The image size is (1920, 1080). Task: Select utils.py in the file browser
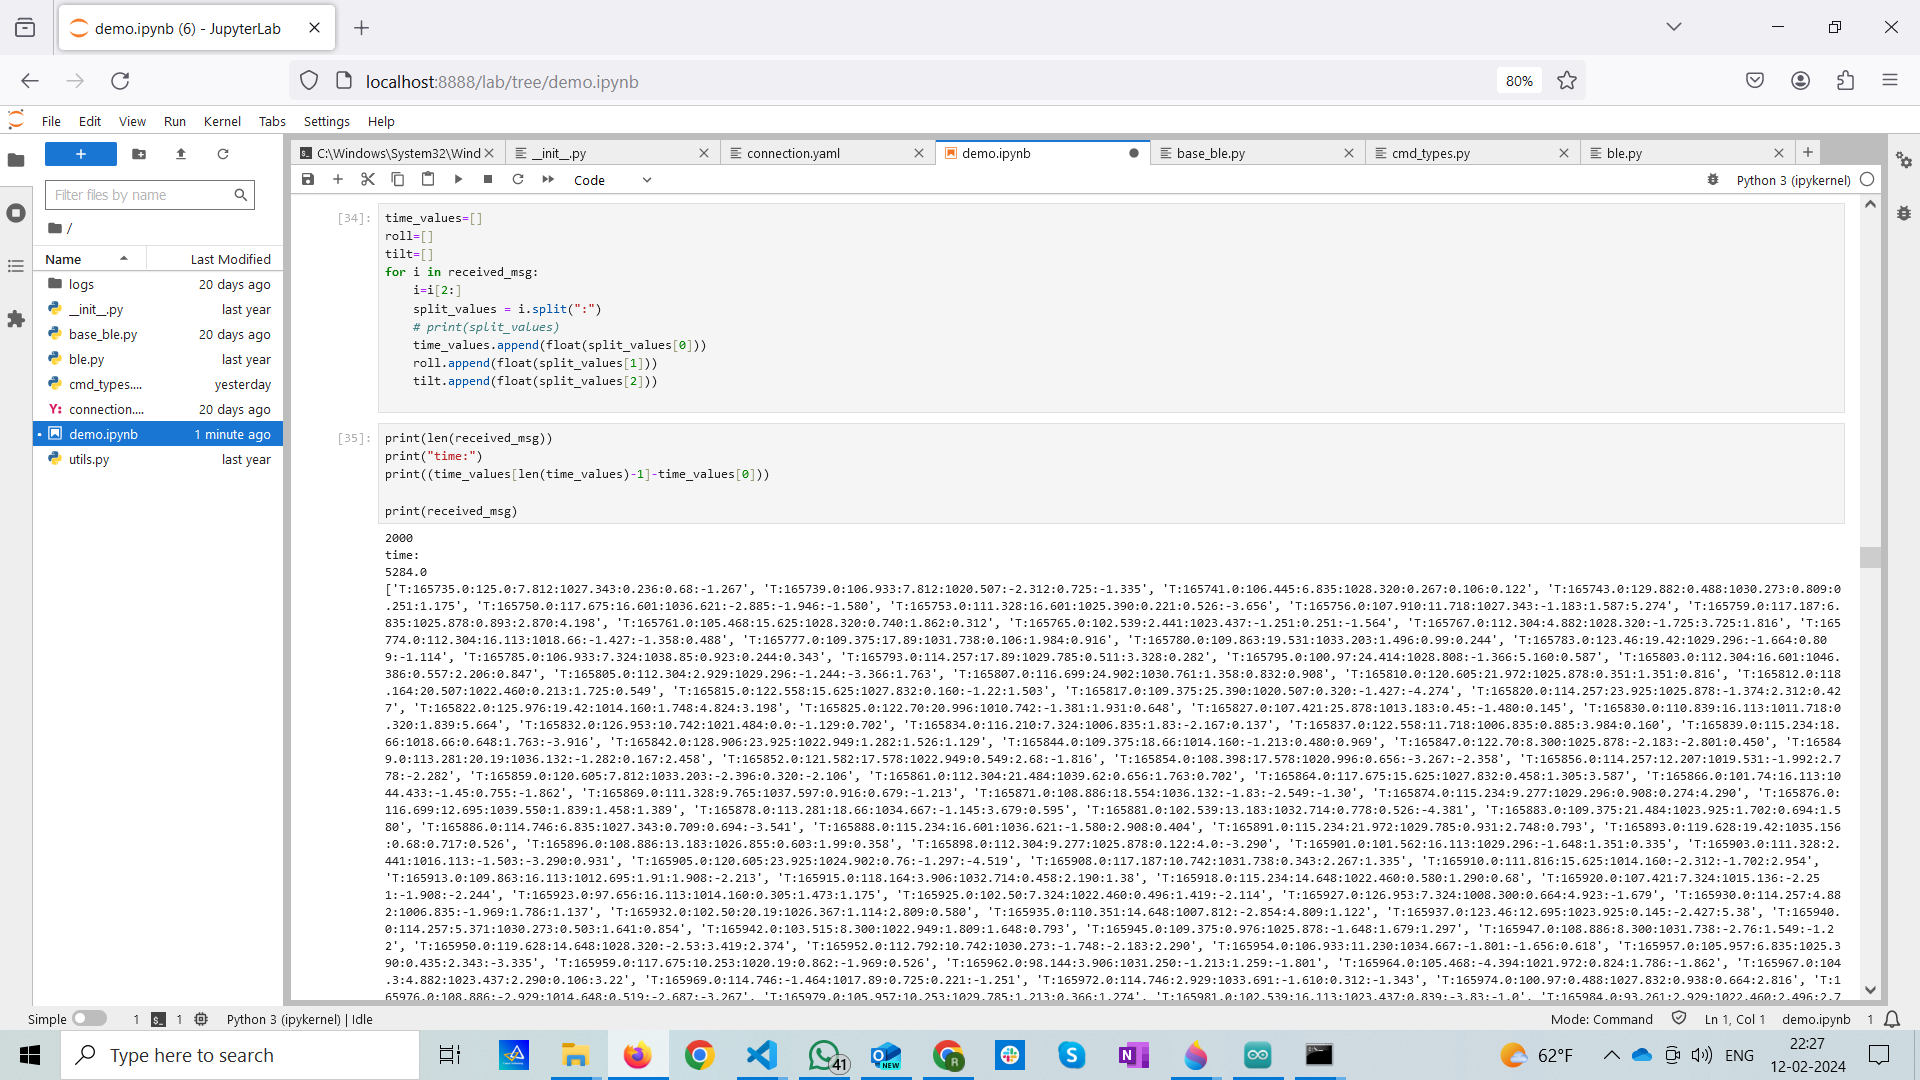pos(159,459)
